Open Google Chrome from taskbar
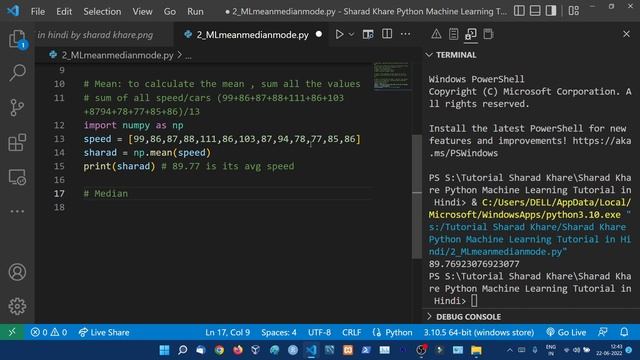The width and height of the screenshot is (640, 360). [x=219, y=350]
